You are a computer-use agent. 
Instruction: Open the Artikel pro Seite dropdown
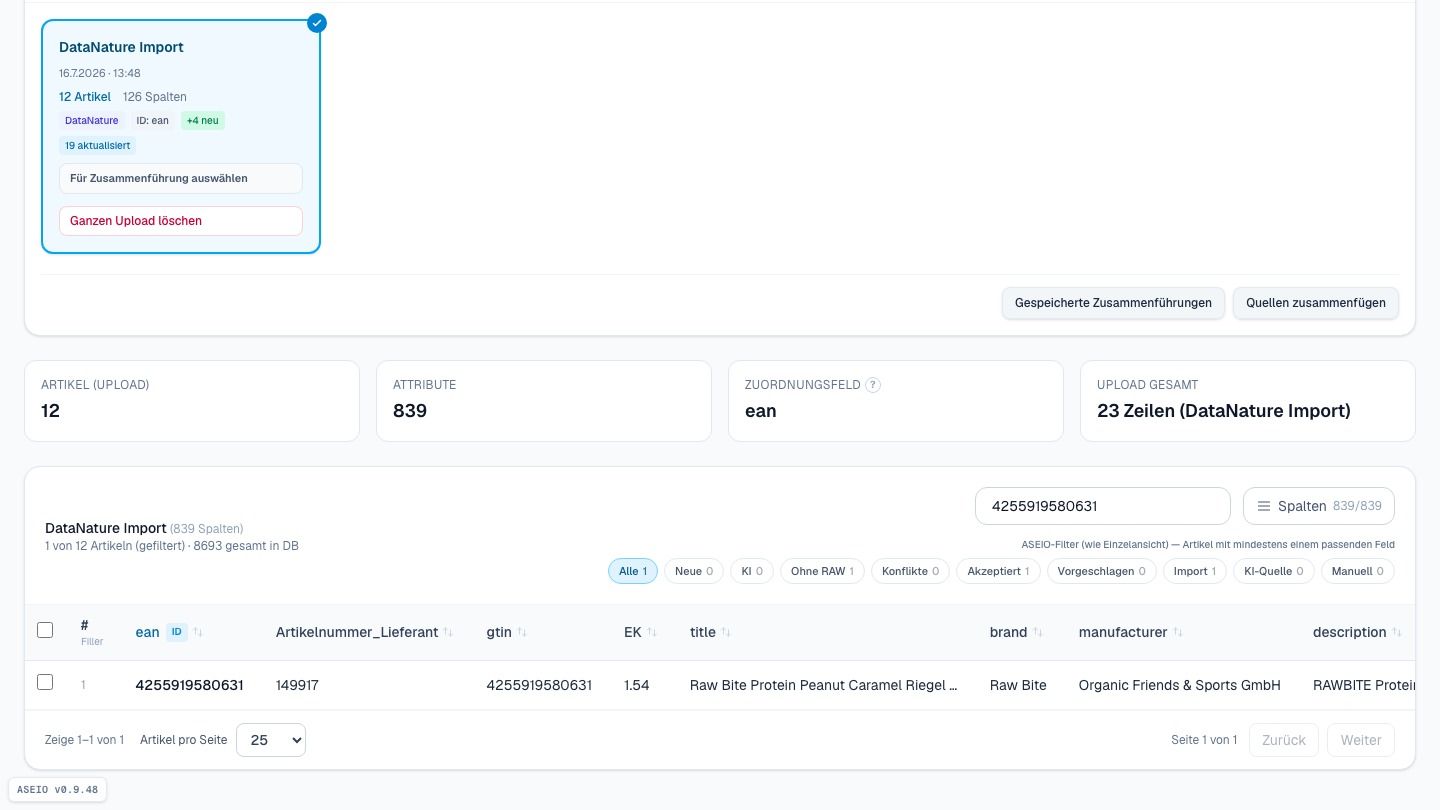pos(271,740)
